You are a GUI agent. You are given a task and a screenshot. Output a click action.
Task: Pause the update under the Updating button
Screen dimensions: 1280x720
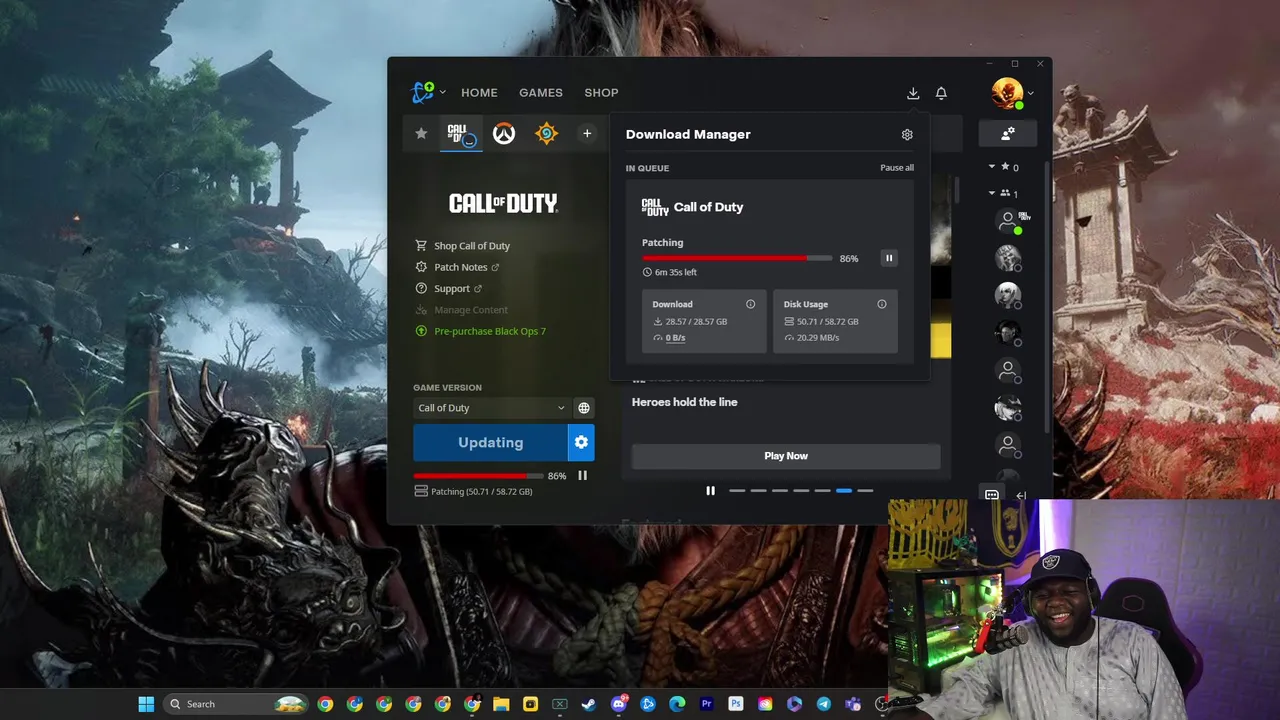(582, 476)
